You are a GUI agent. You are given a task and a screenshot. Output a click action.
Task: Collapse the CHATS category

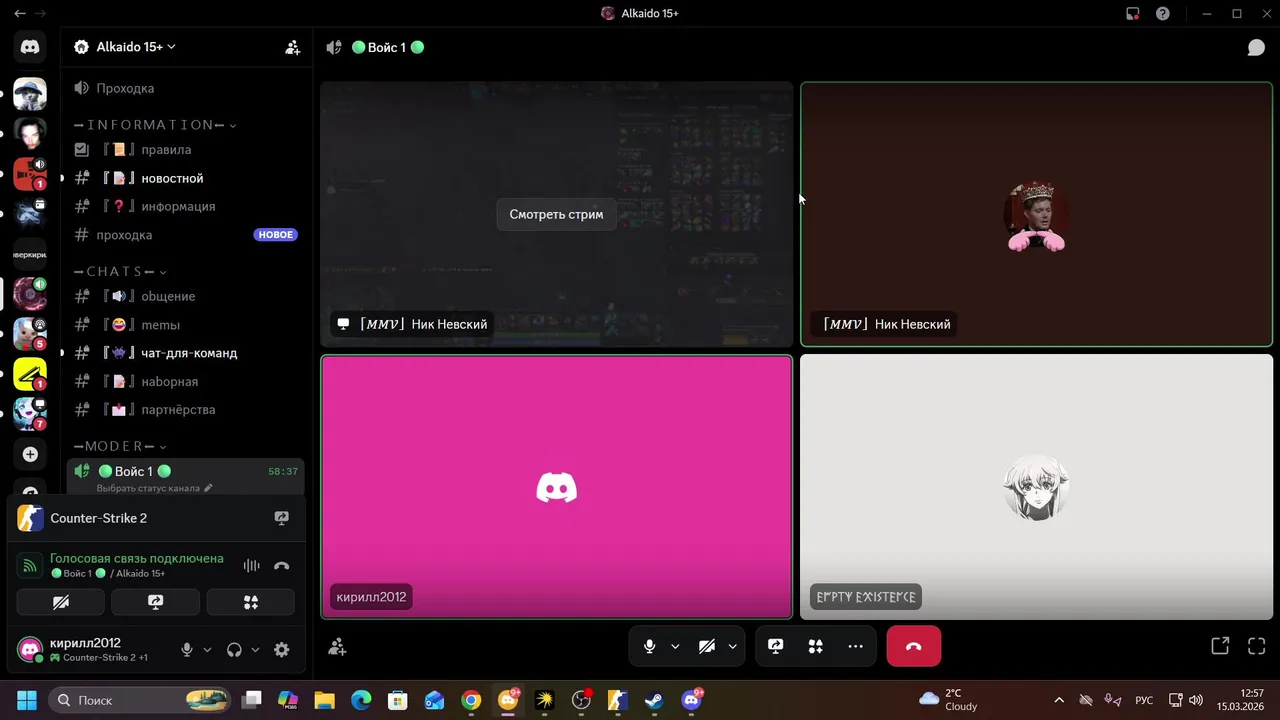[120, 272]
